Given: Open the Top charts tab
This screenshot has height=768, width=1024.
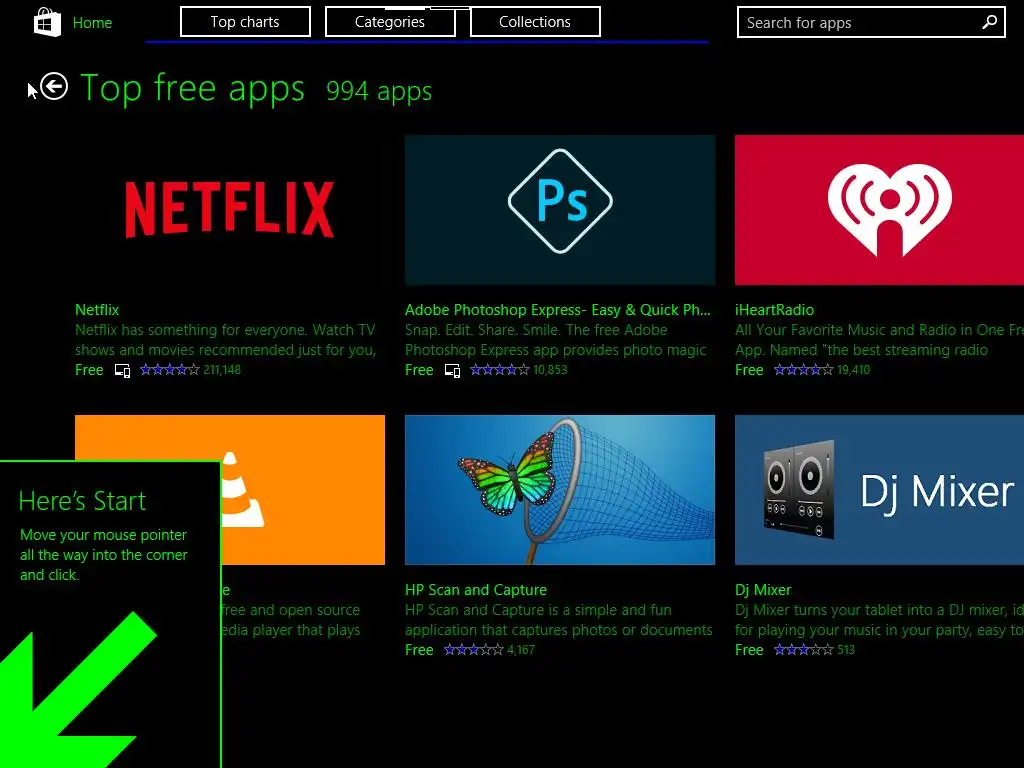Looking at the screenshot, I should click(245, 22).
